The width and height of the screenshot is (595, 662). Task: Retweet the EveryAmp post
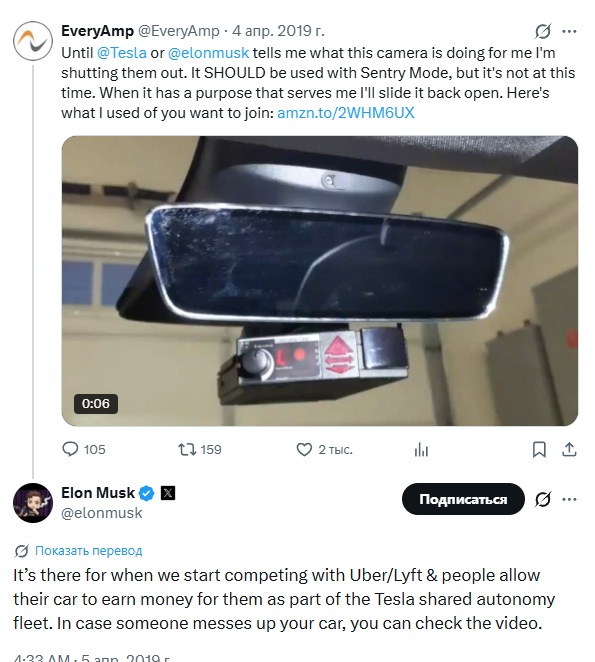[x=199, y=449]
